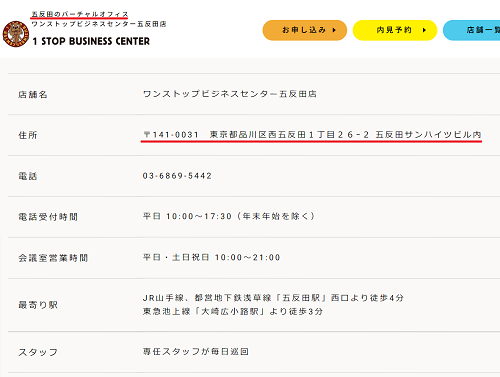The height and width of the screenshot is (377, 500).
Task: Click phone number 03-6869-5442
Action: pos(177,176)
